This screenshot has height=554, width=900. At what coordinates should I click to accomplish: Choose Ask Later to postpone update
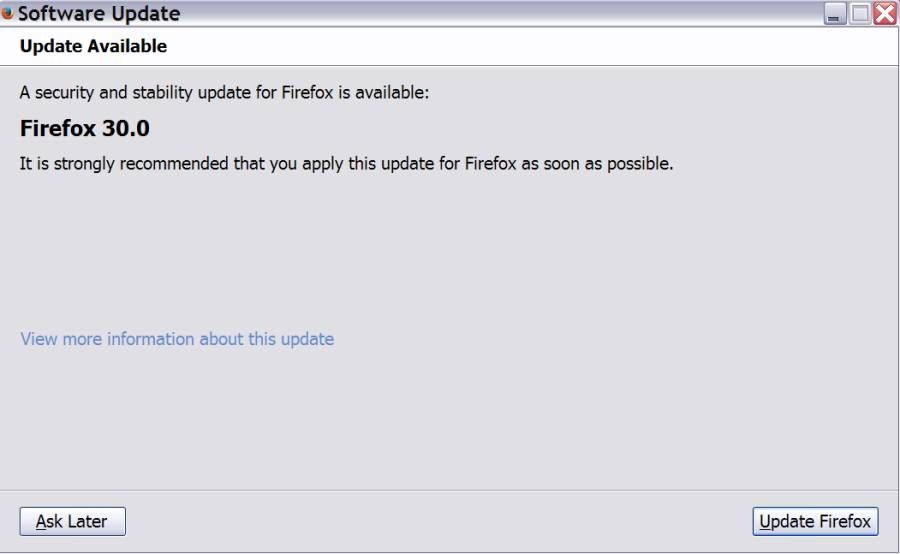coord(72,521)
